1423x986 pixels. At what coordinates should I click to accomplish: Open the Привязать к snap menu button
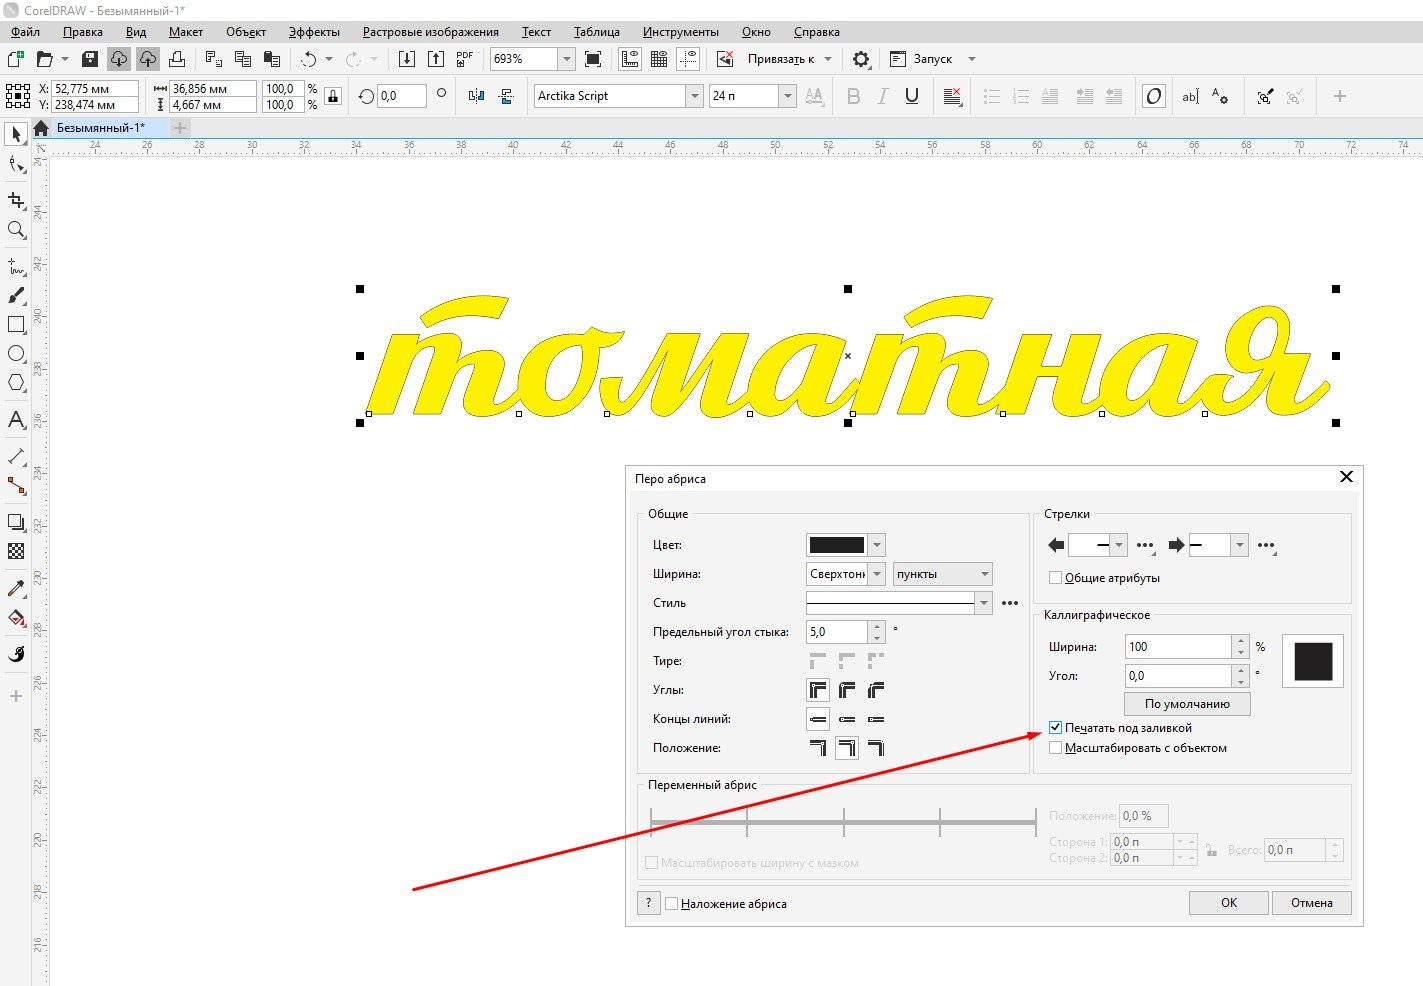point(781,59)
